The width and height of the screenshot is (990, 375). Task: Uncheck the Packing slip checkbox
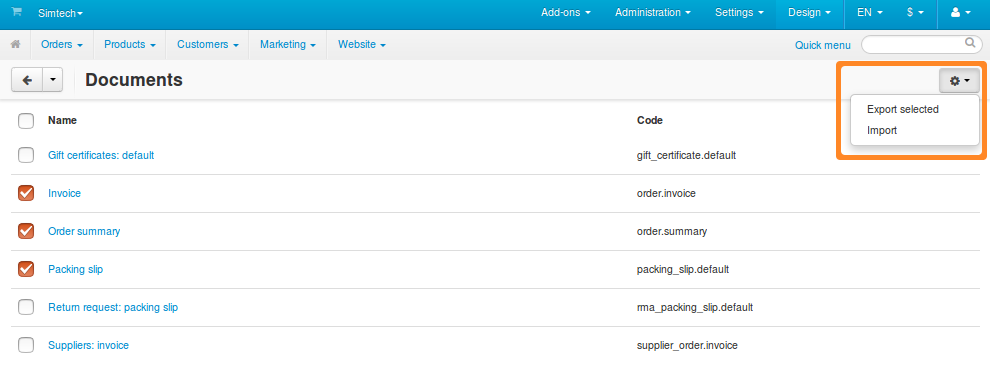[x=26, y=269]
